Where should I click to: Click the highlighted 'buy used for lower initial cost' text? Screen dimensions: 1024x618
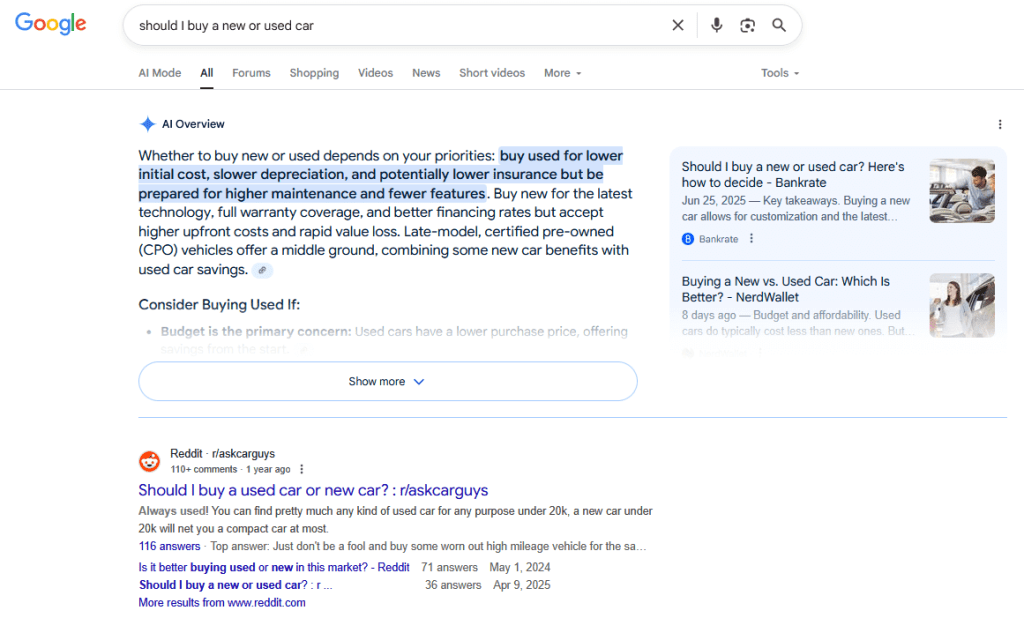[381, 174]
